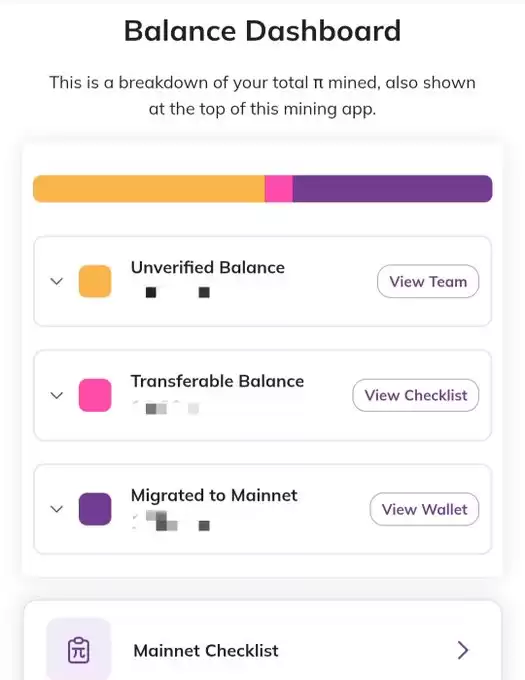Click the Mainnet Checklist clipboard pi icon

(x=78, y=649)
